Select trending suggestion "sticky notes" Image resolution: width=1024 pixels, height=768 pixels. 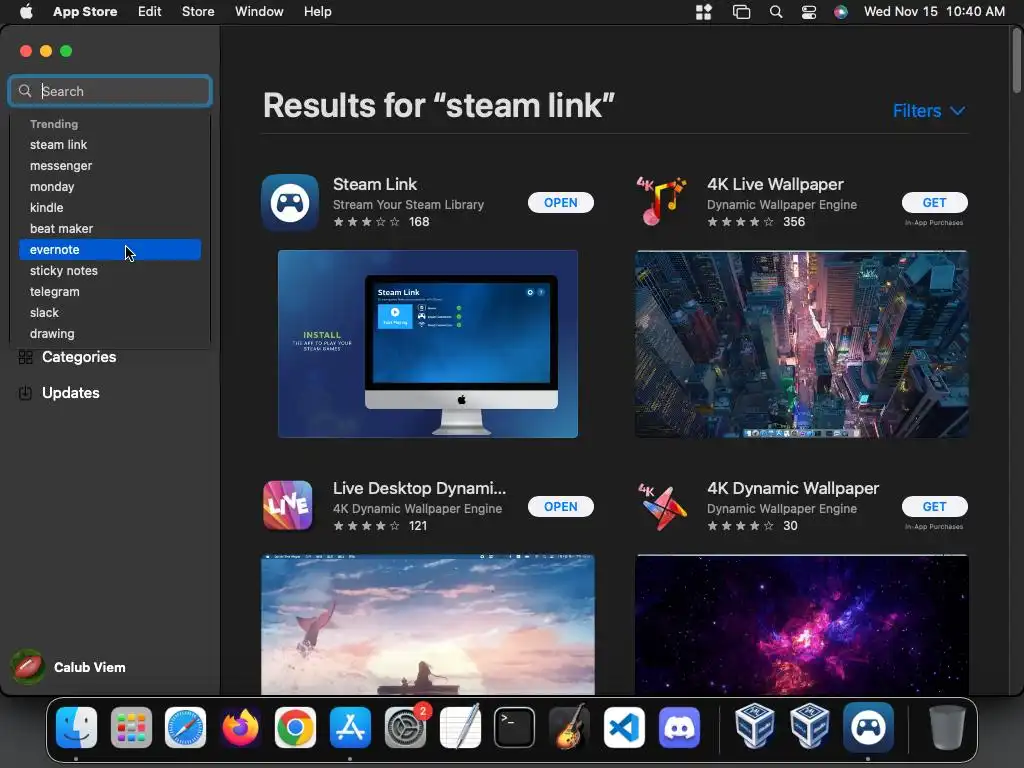[110, 270]
